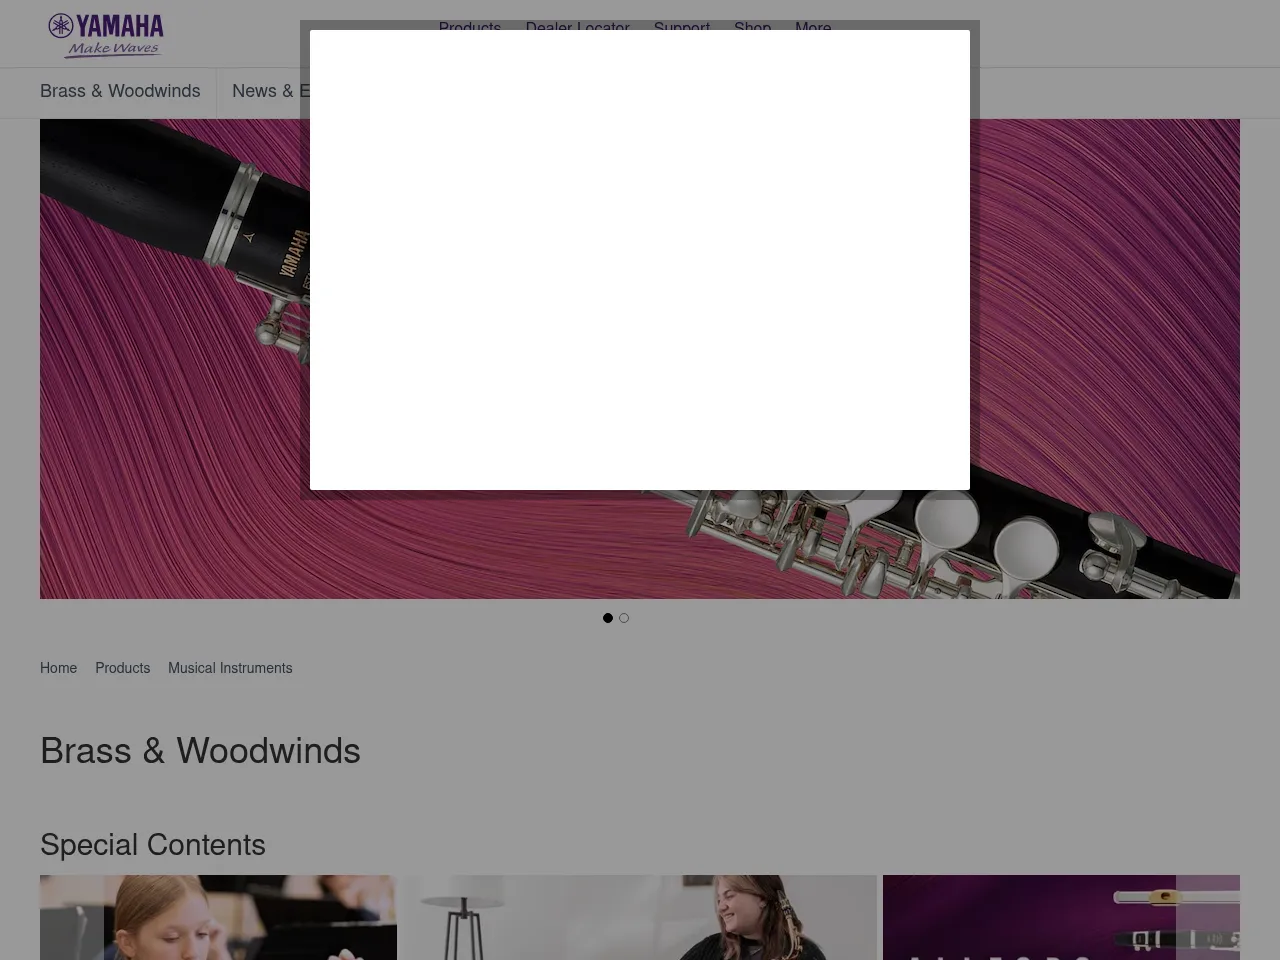Expand the More menu in the header

tap(812, 26)
